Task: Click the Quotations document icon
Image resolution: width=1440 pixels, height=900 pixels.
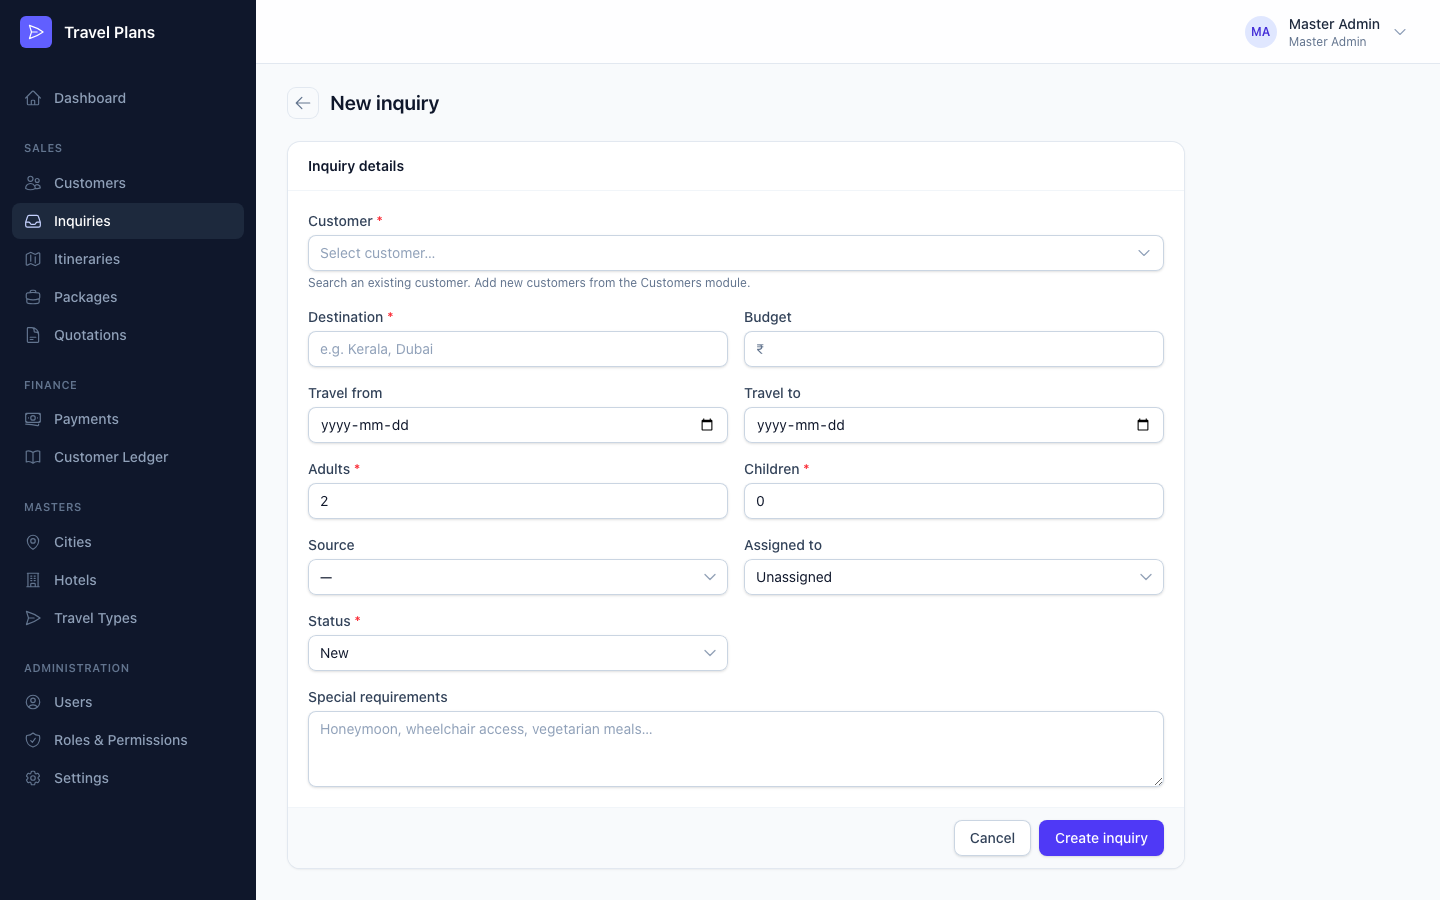Action: (33, 335)
